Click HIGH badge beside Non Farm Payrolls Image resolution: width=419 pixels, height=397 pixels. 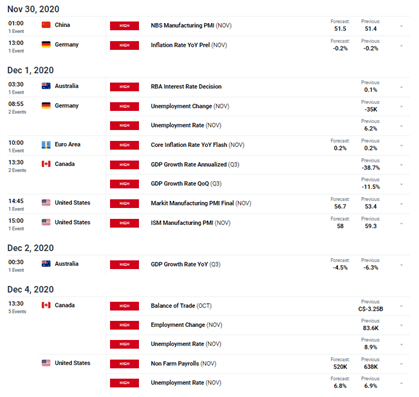click(x=124, y=364)
